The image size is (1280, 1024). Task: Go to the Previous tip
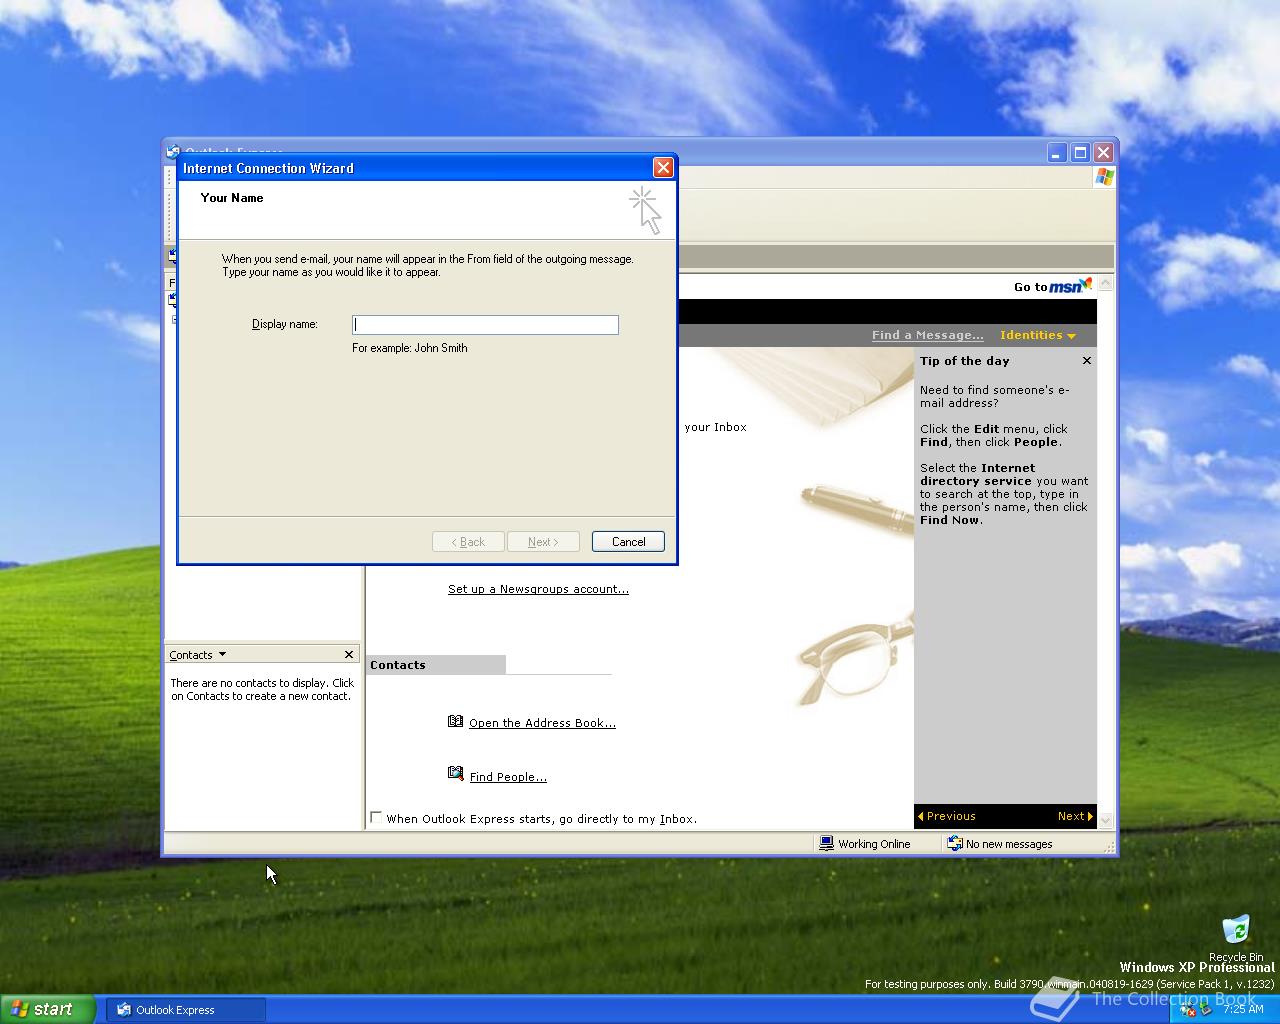[x=946, y=817]
